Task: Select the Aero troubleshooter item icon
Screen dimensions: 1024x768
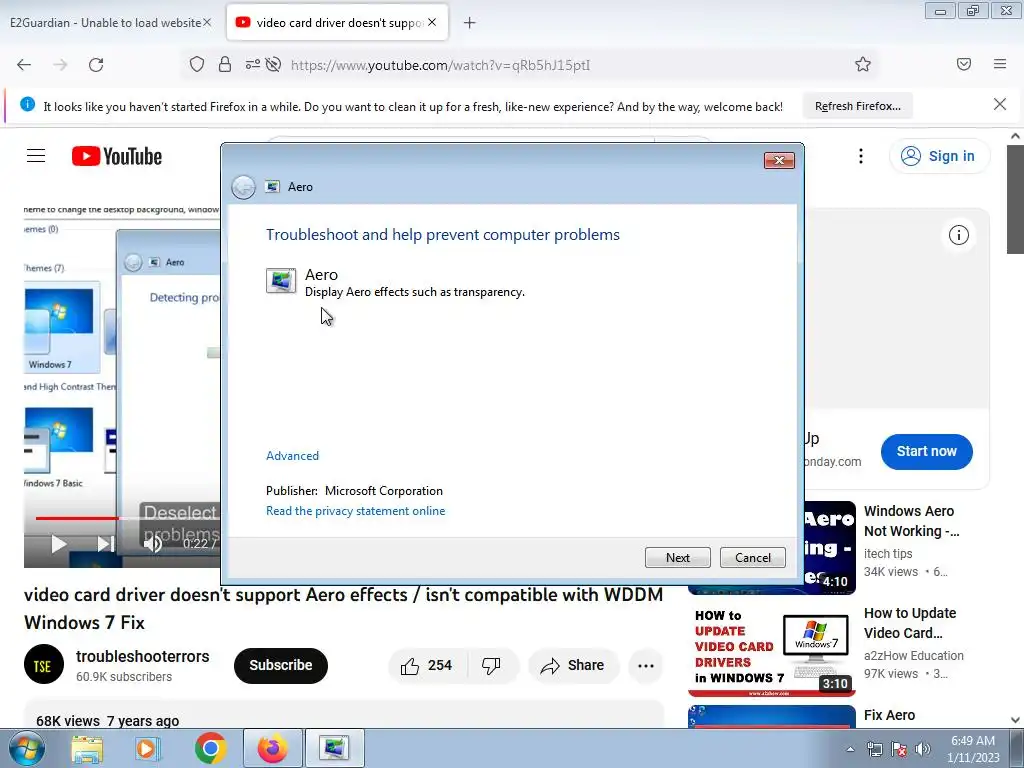Action: (x=281, y=281)
